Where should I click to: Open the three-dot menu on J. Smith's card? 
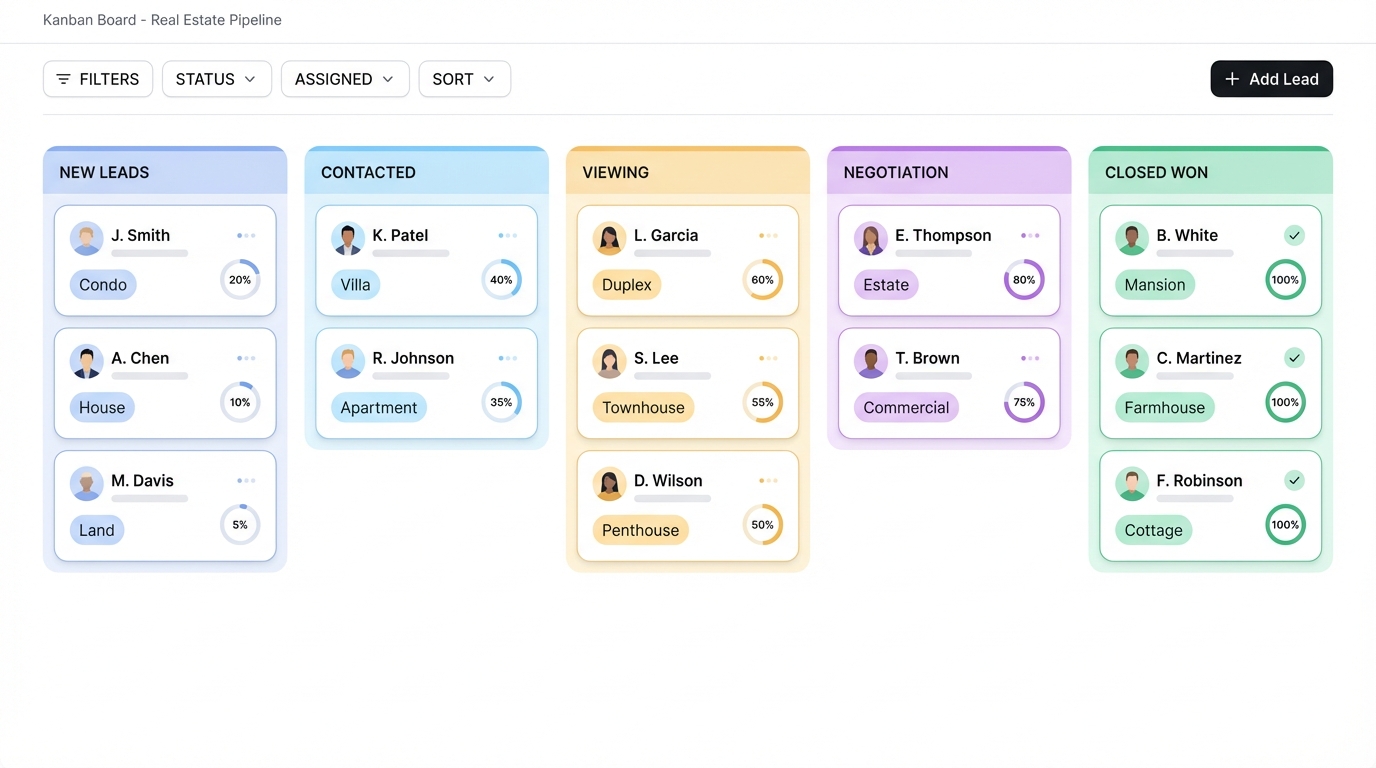tap(246, 235)
